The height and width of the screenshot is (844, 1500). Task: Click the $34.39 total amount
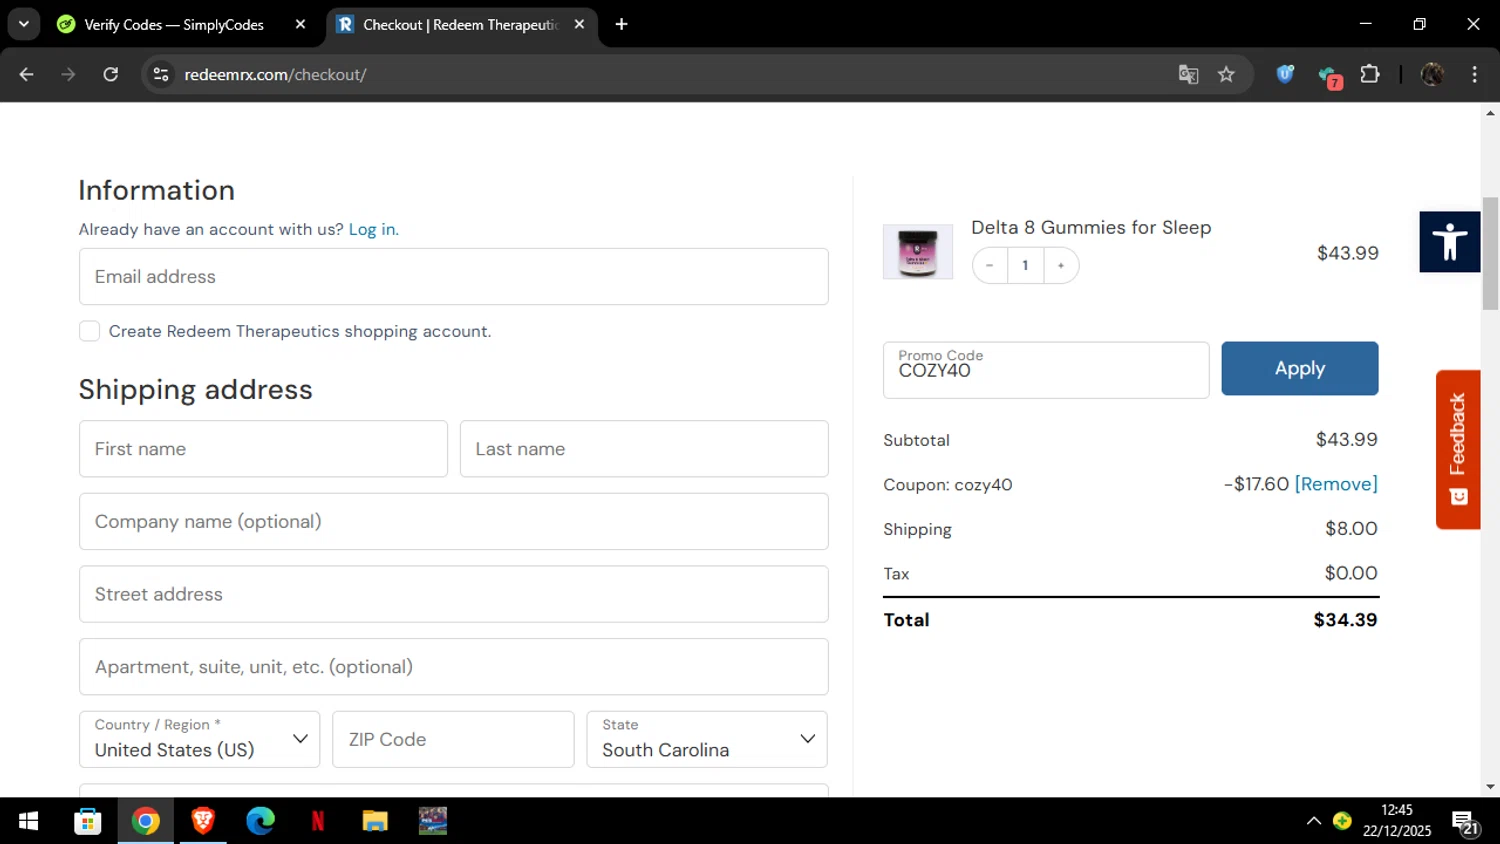(1345, 620)
